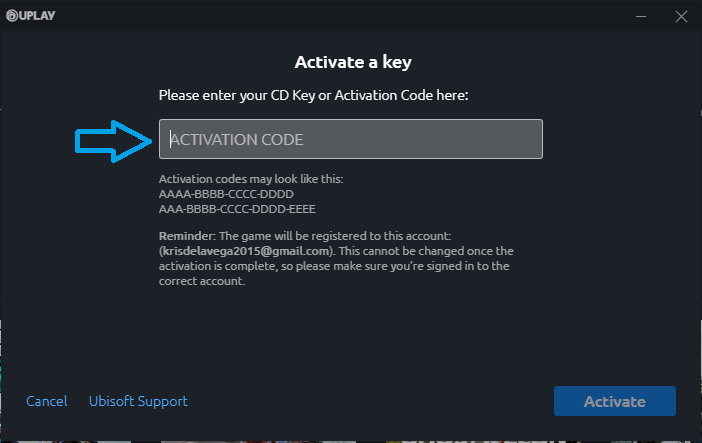702x443 pixels.
Task: Click the Uplay swirl logo icon
Action: click(x=13, y=15)
